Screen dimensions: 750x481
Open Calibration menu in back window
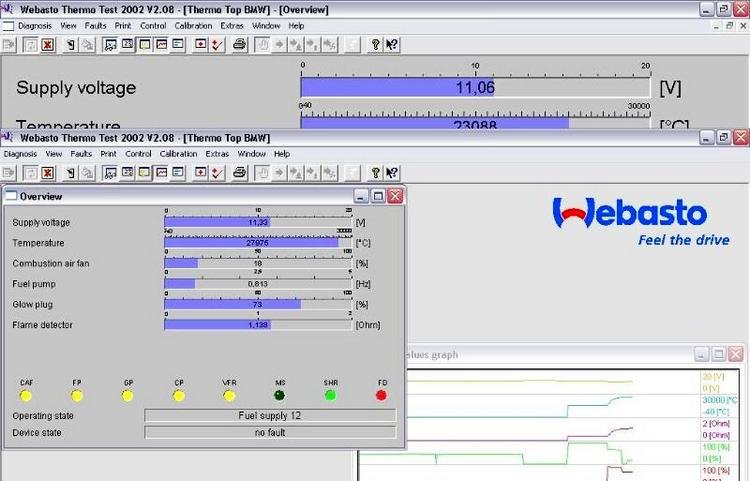pos(193,26)
